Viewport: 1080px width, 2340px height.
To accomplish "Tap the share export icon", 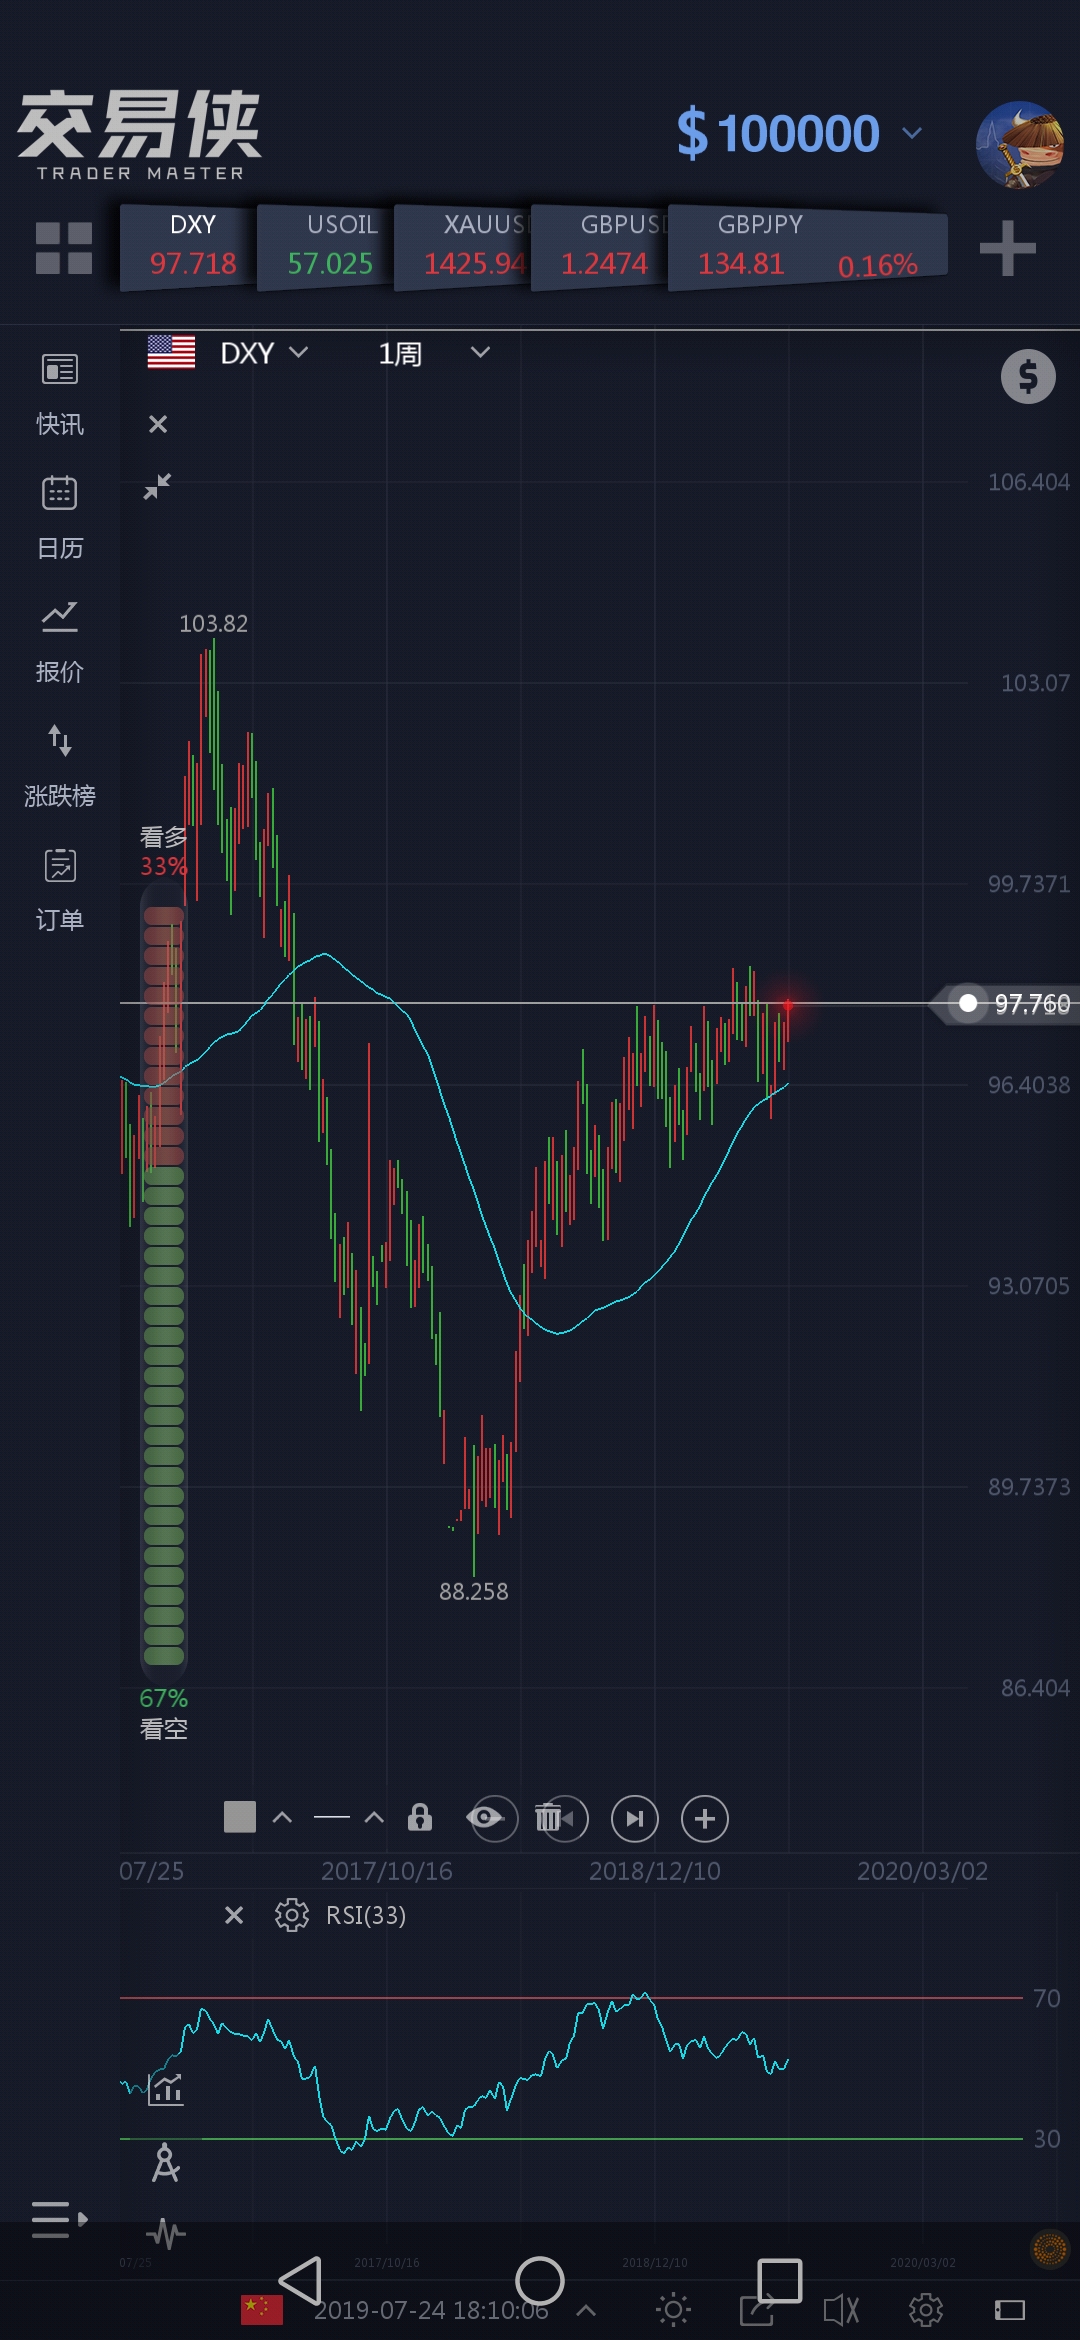I will pos(757,2310).
